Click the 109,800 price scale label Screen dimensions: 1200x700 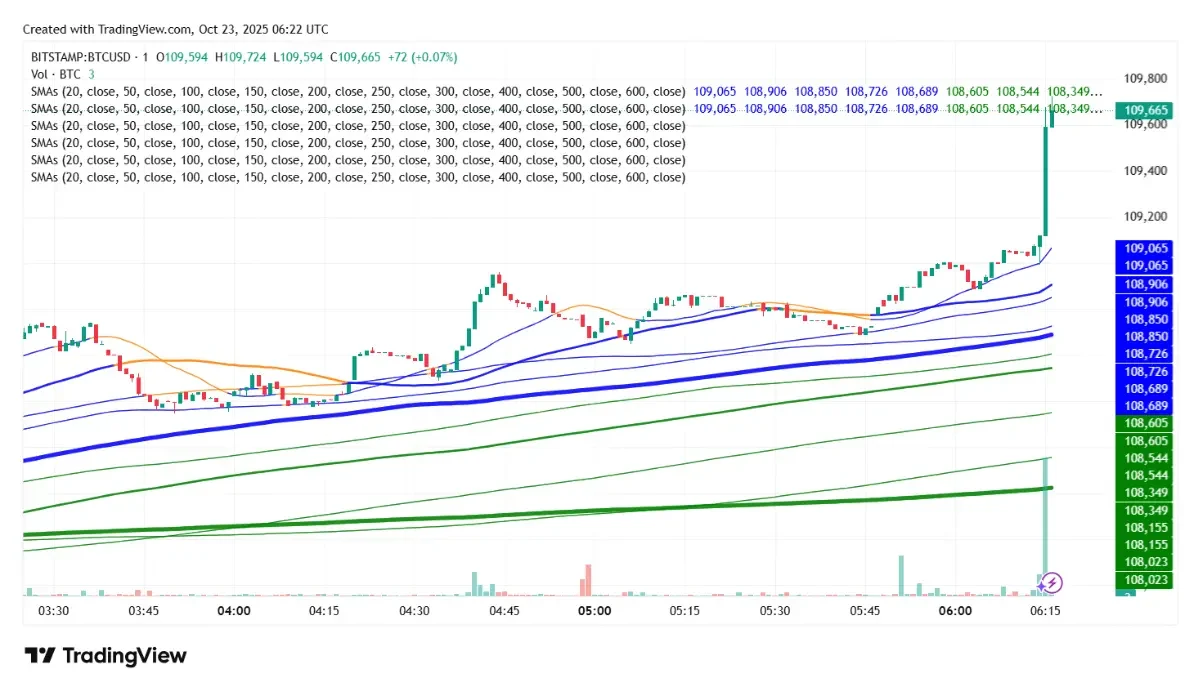point(1145,78)
